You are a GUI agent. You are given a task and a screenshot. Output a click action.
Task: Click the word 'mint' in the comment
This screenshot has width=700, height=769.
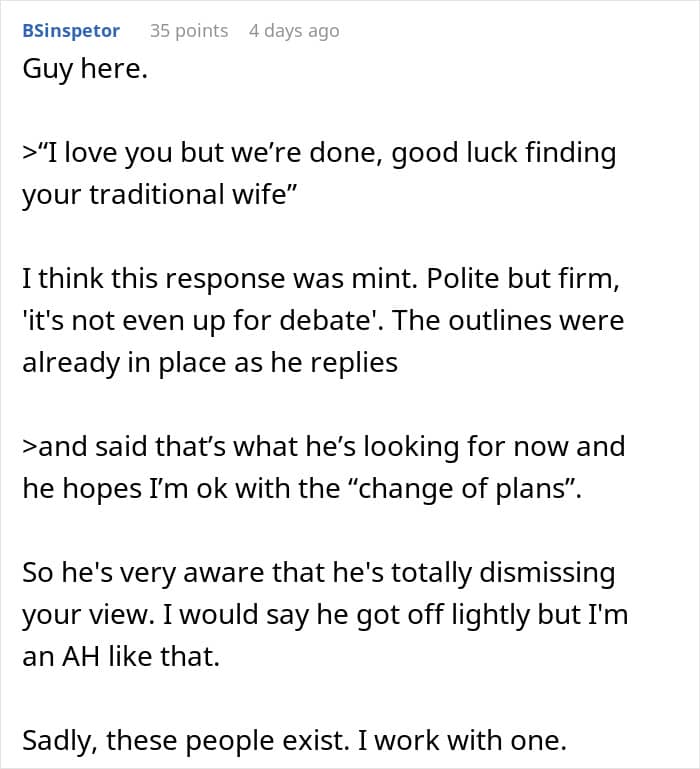coord(388,279)
